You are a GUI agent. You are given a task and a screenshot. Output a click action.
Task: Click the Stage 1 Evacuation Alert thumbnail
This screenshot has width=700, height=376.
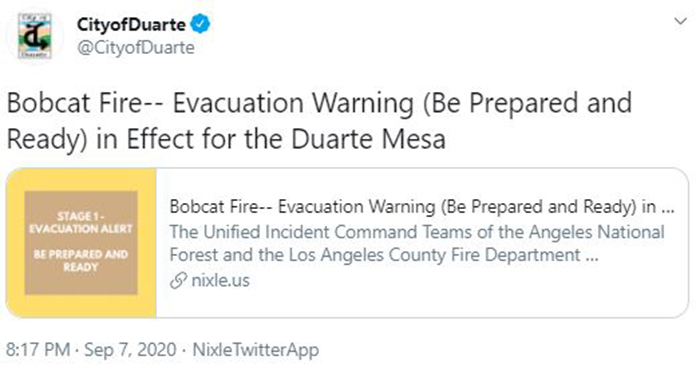pos(81,243)
